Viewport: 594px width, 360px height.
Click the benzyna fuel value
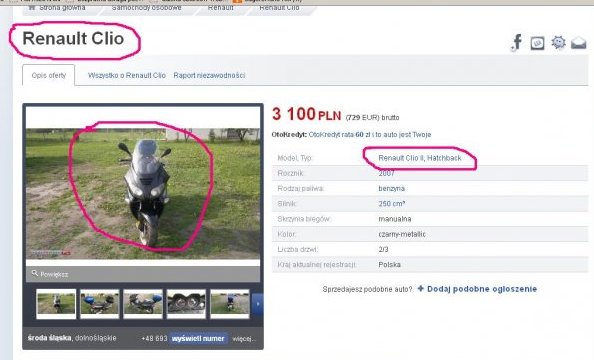(x=391, y=188)
